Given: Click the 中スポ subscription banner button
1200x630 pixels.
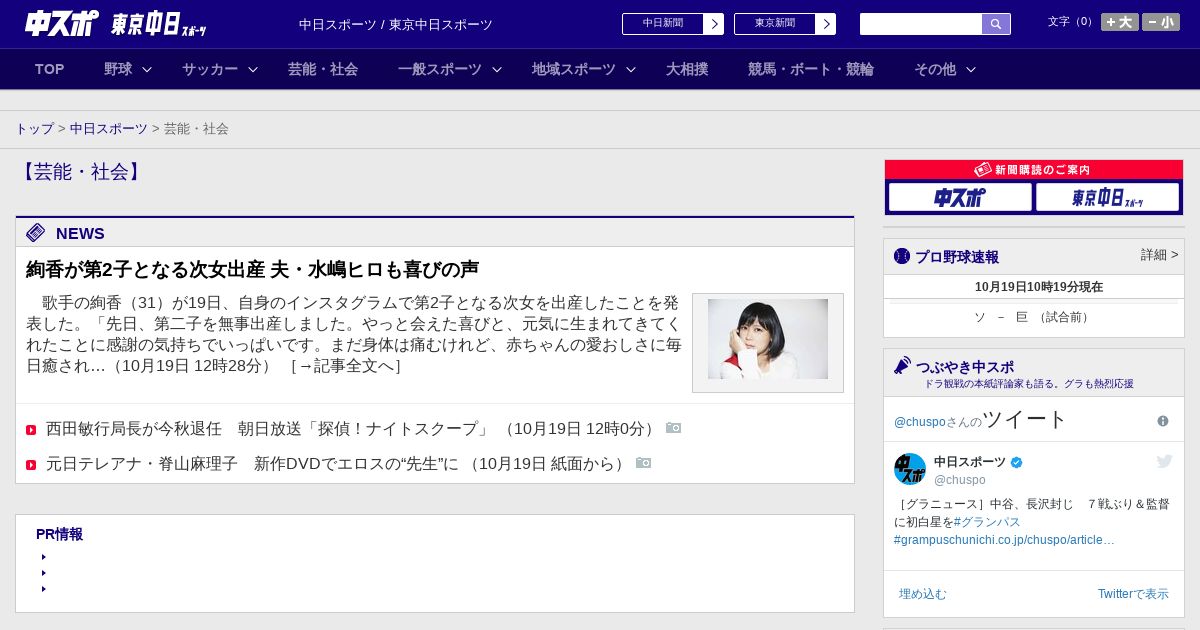Looking at the screenshot, I should (960, 197).
